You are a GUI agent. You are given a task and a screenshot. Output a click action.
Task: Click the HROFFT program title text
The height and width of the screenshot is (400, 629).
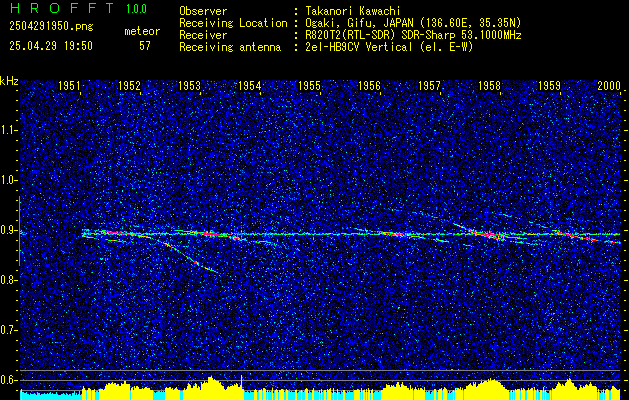pos(61,8)
